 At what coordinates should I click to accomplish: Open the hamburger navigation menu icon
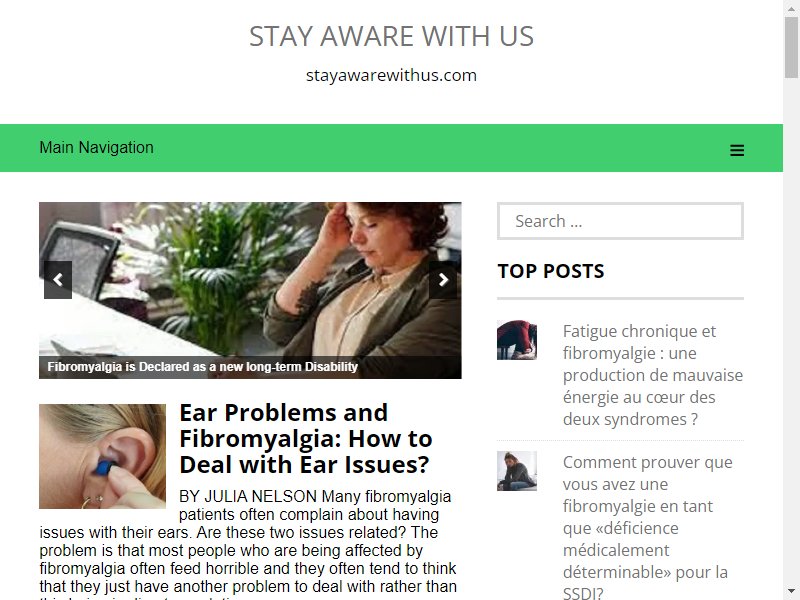(737, 150)
